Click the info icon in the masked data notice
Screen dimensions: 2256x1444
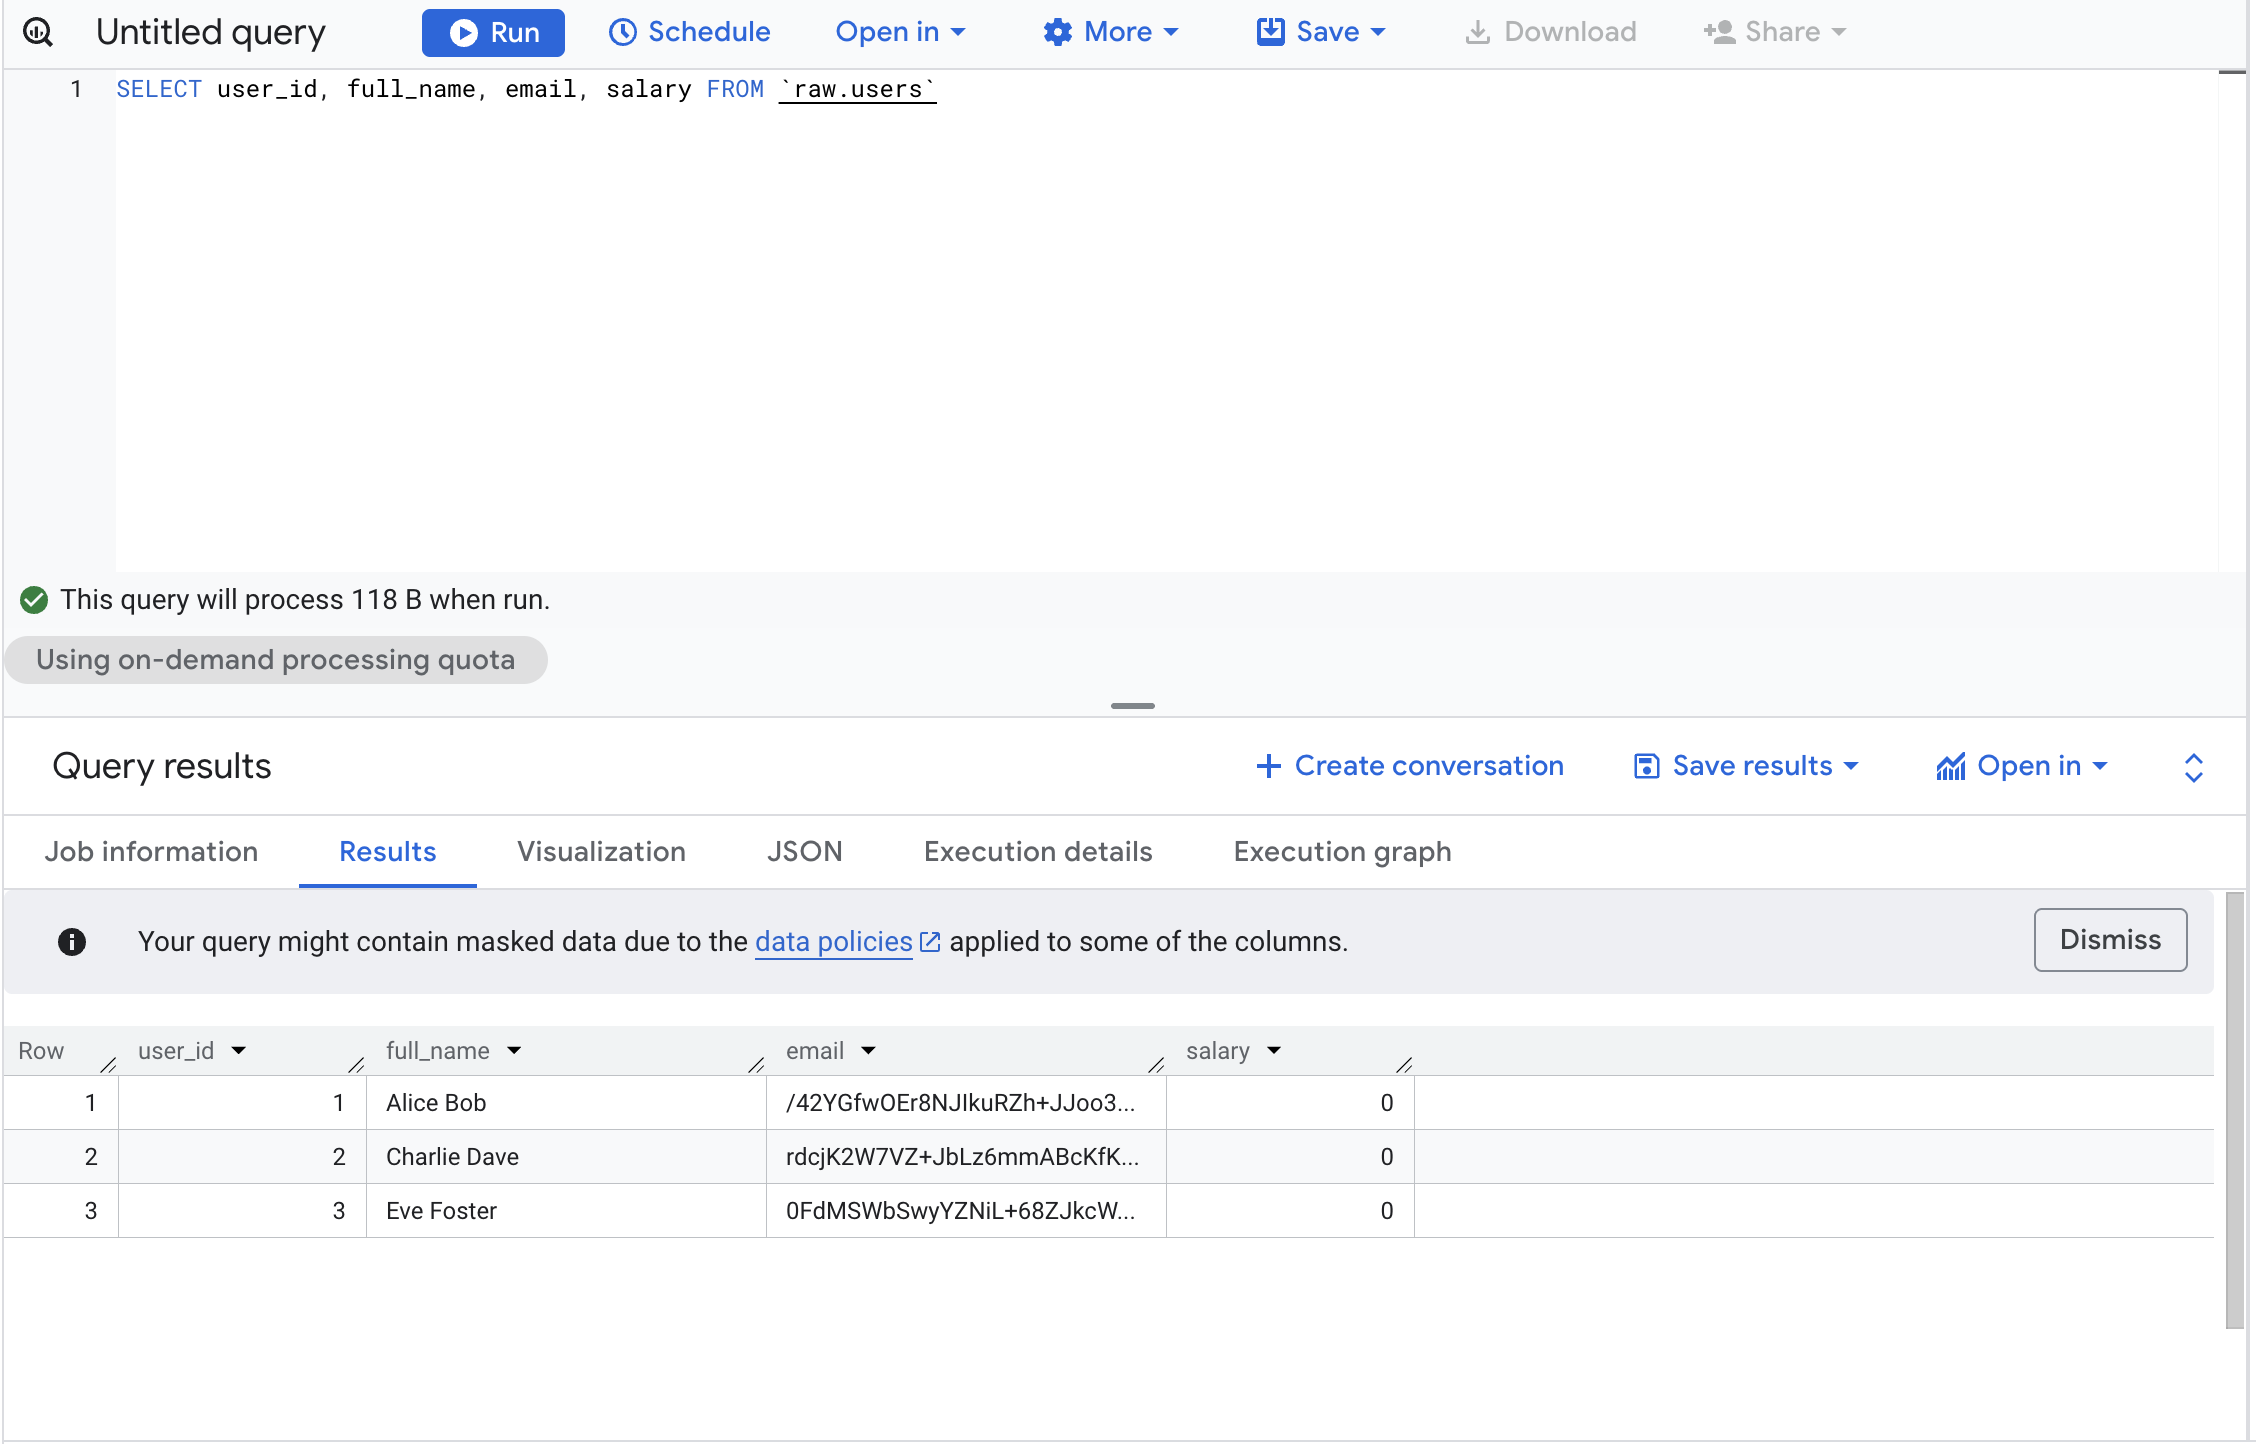point(72,942)
